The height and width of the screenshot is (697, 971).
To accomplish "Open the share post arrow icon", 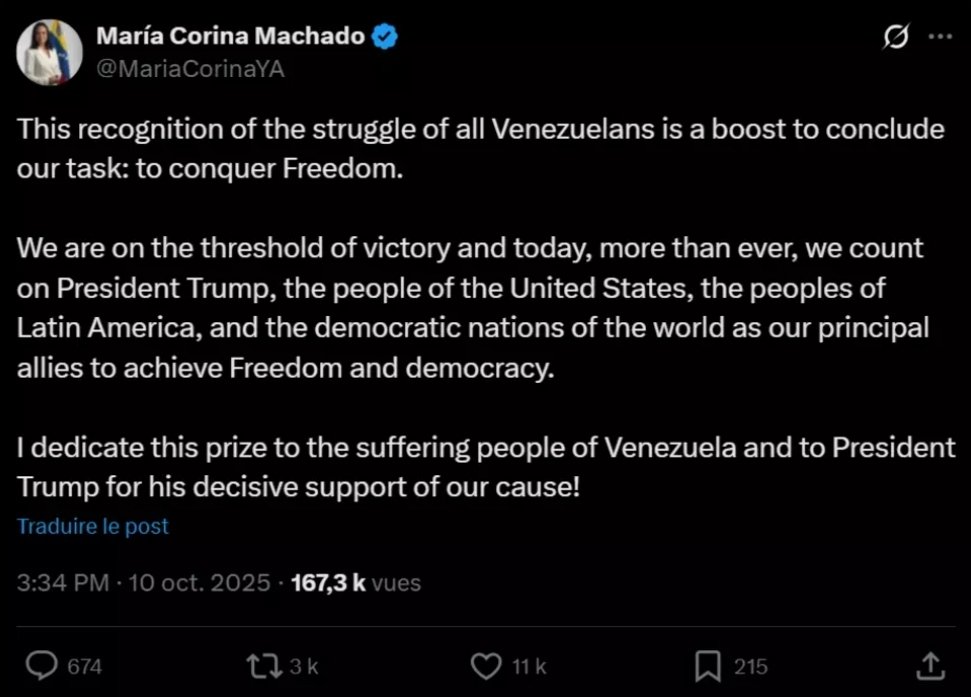I will [x=929, y=665].
